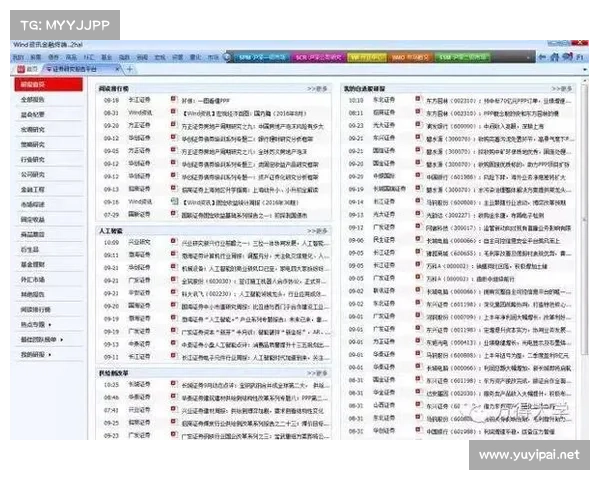Open the F1 help button
This screenshot has height=480, width=600.
click(580, 57)
